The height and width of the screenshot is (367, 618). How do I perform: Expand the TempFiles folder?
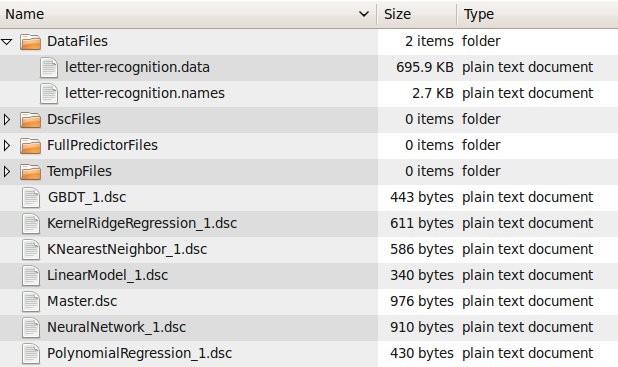(x=7, y=171)
